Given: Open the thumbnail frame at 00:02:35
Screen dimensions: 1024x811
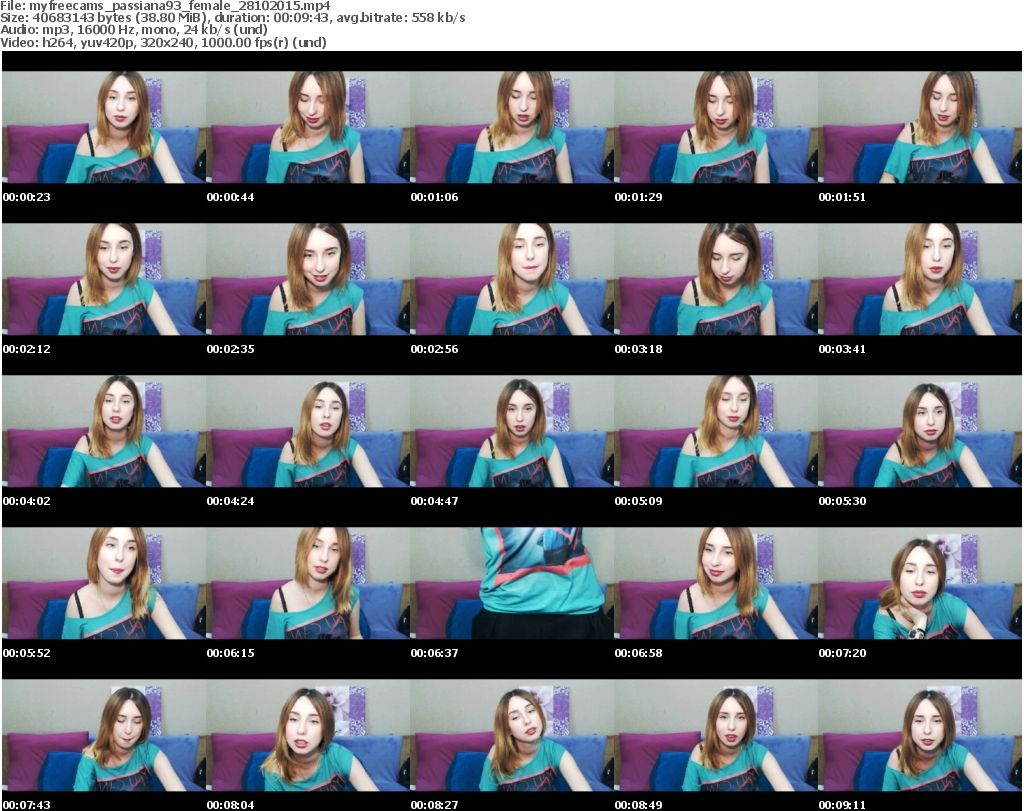Looking at the screenshot, I should [308, 279].
